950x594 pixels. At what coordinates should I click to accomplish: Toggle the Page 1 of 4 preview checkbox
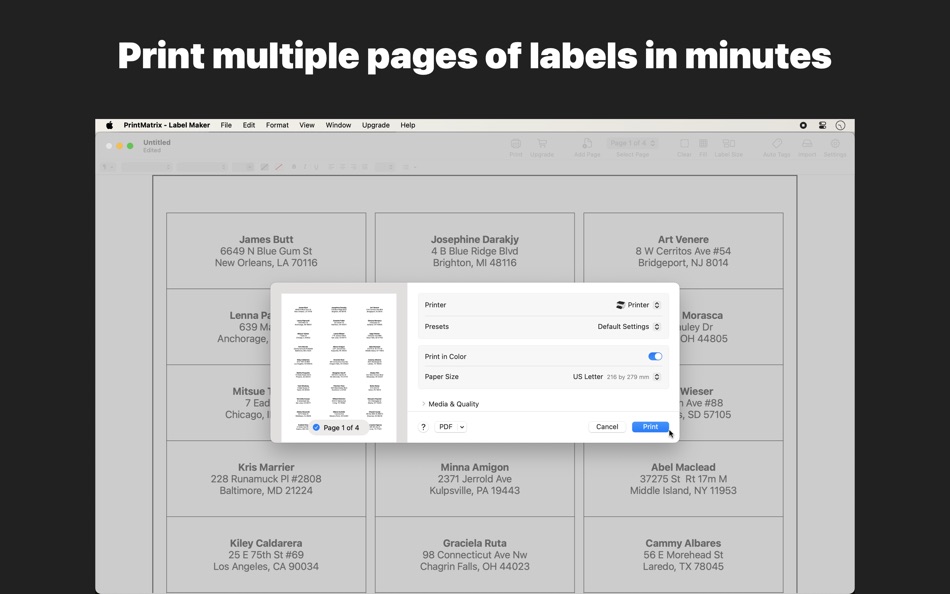click(316, 427)
